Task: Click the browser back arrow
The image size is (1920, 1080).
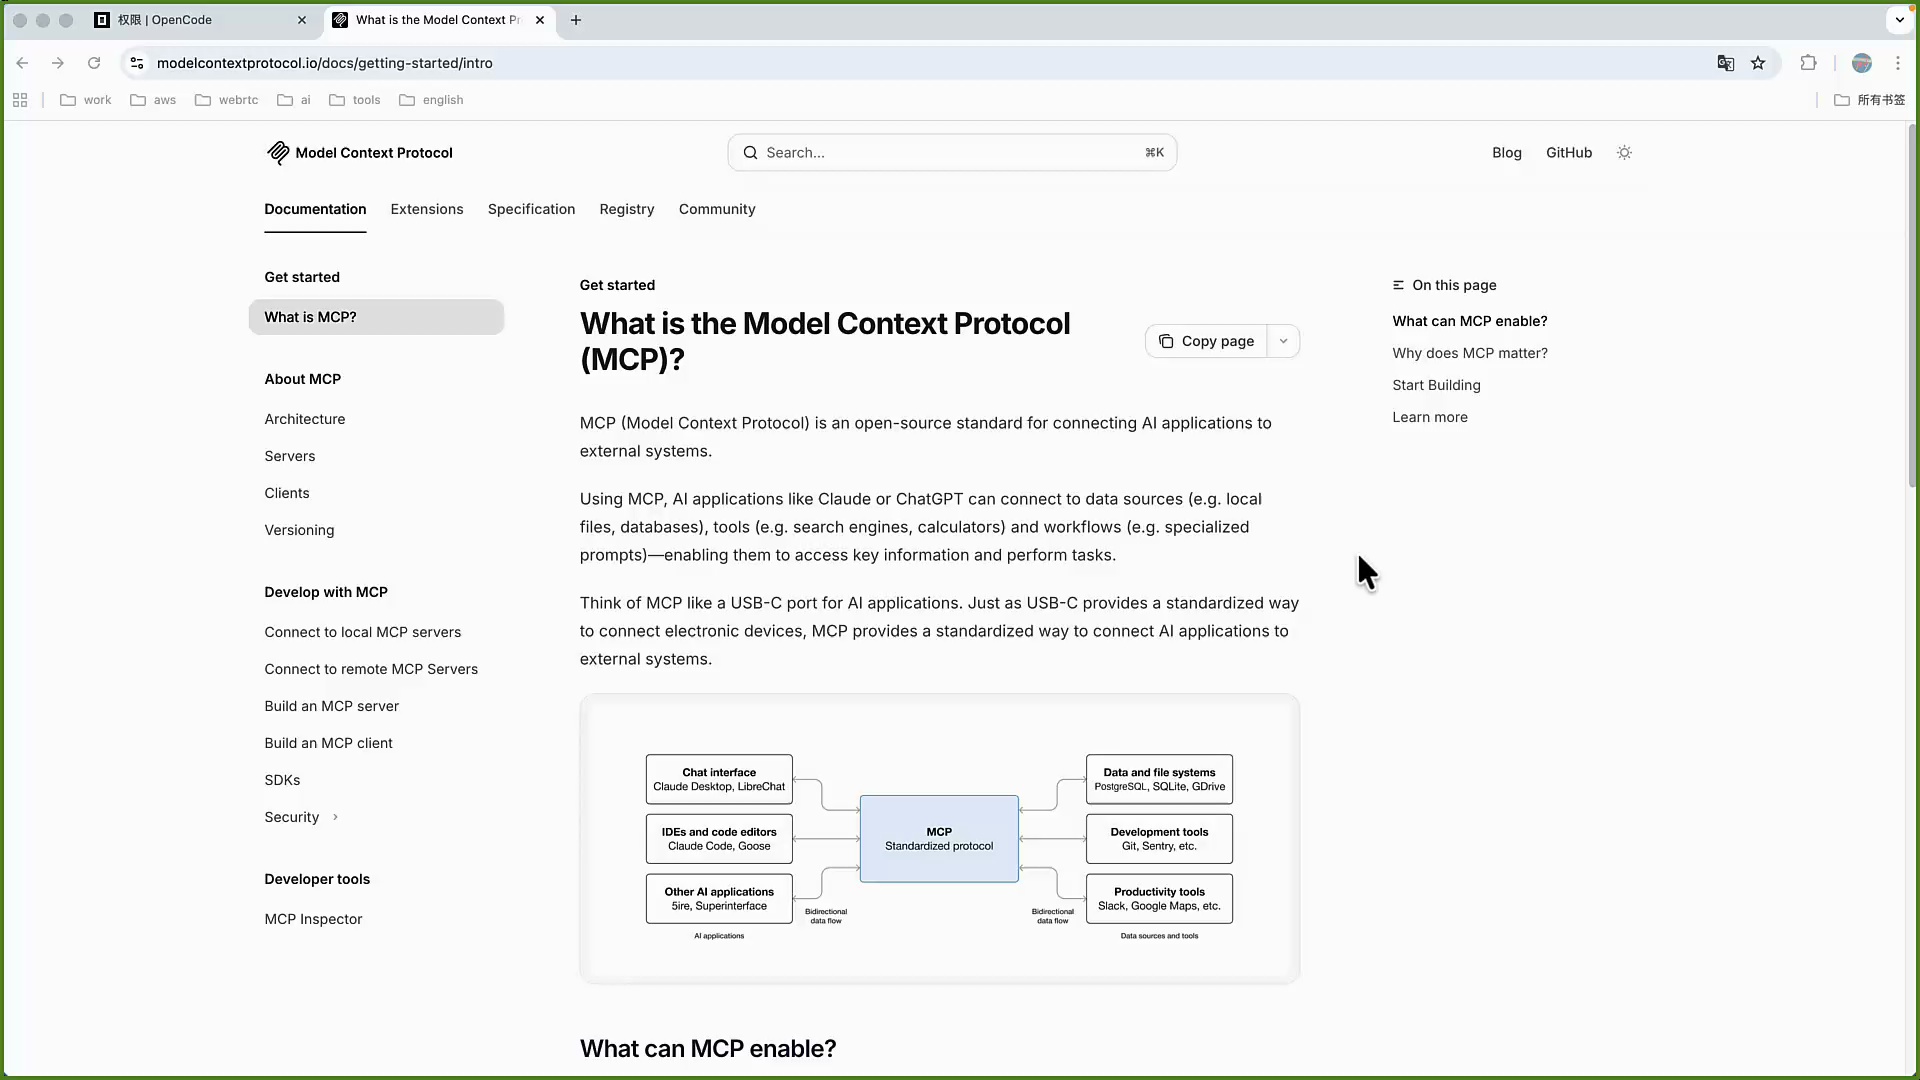Action: pos(22,63)
